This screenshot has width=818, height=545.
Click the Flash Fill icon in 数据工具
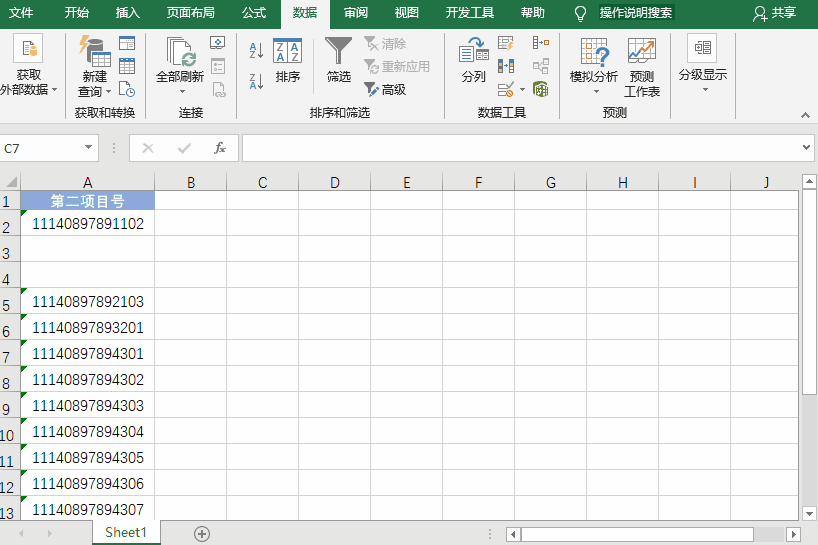pos(506,43)
